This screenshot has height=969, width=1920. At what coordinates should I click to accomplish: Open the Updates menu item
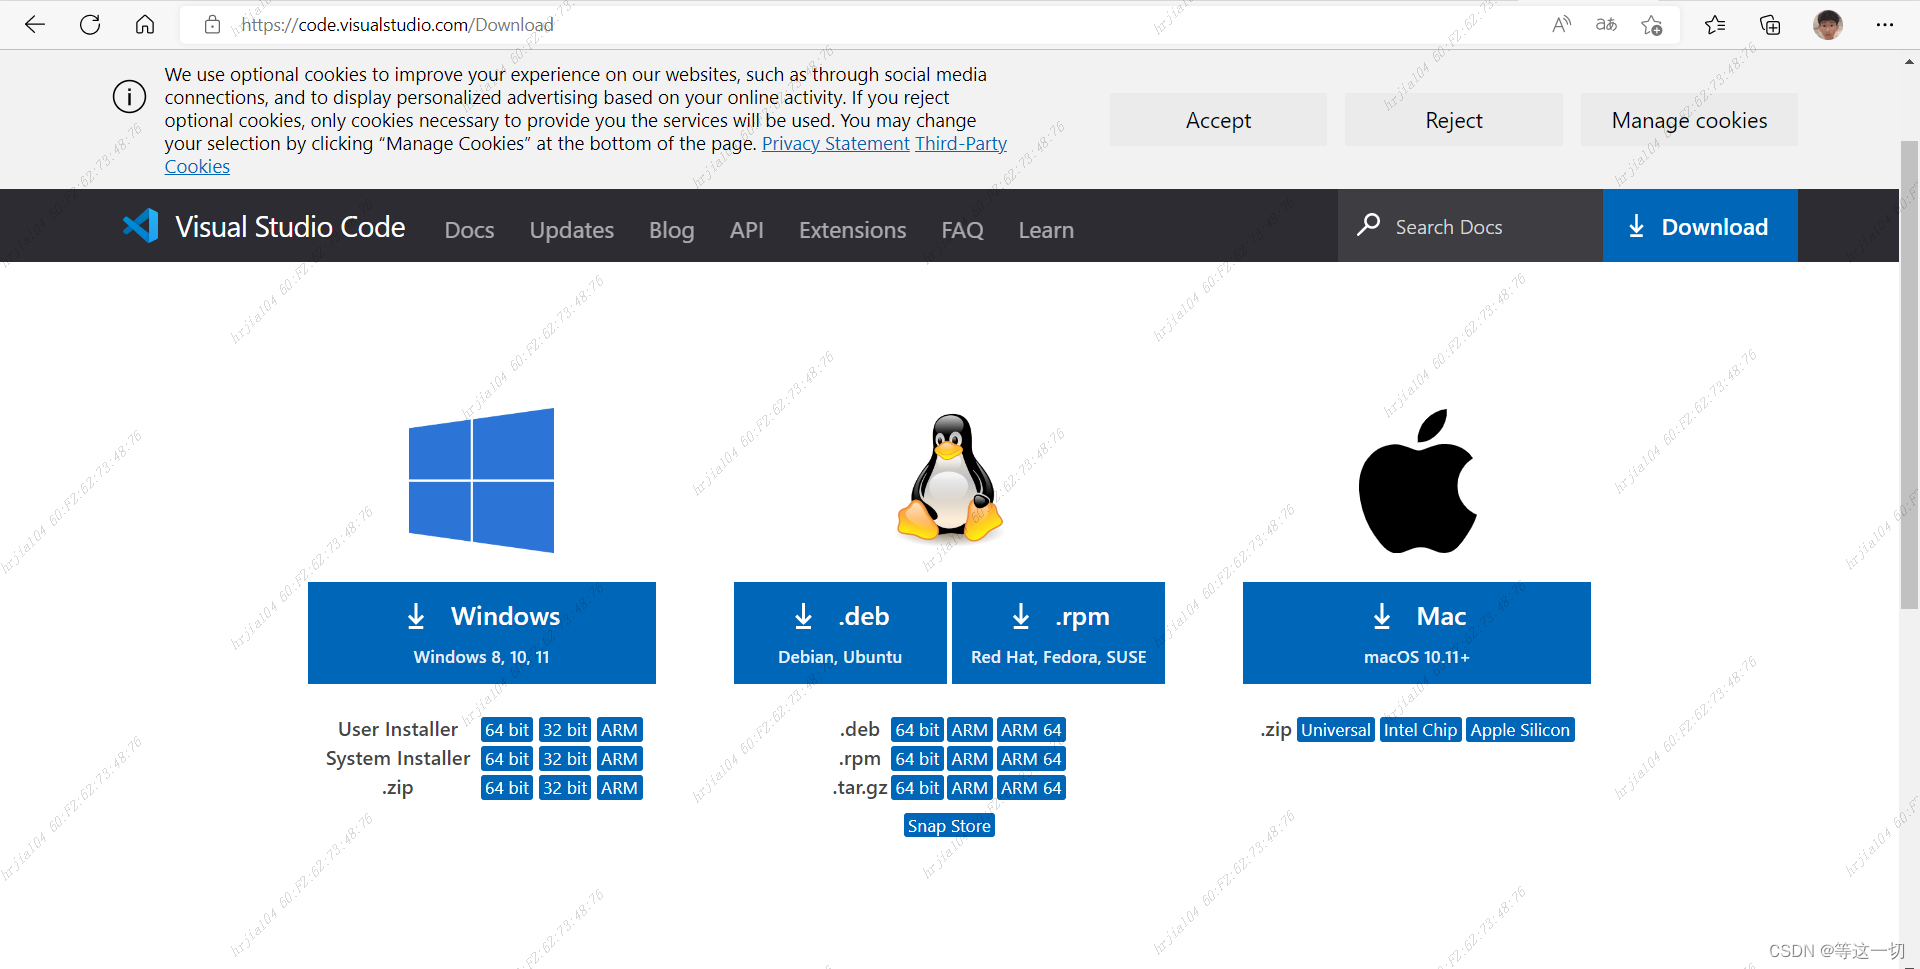[572, 230]
